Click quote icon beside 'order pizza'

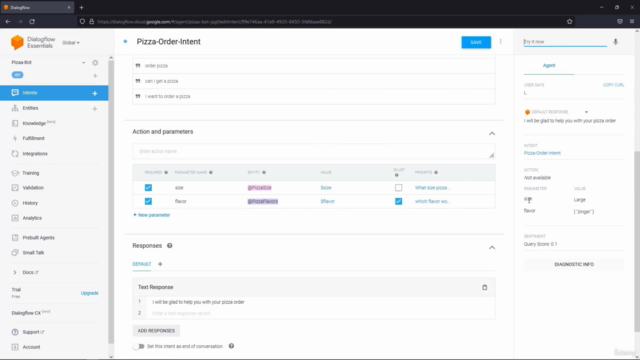(x=138, y=66)
